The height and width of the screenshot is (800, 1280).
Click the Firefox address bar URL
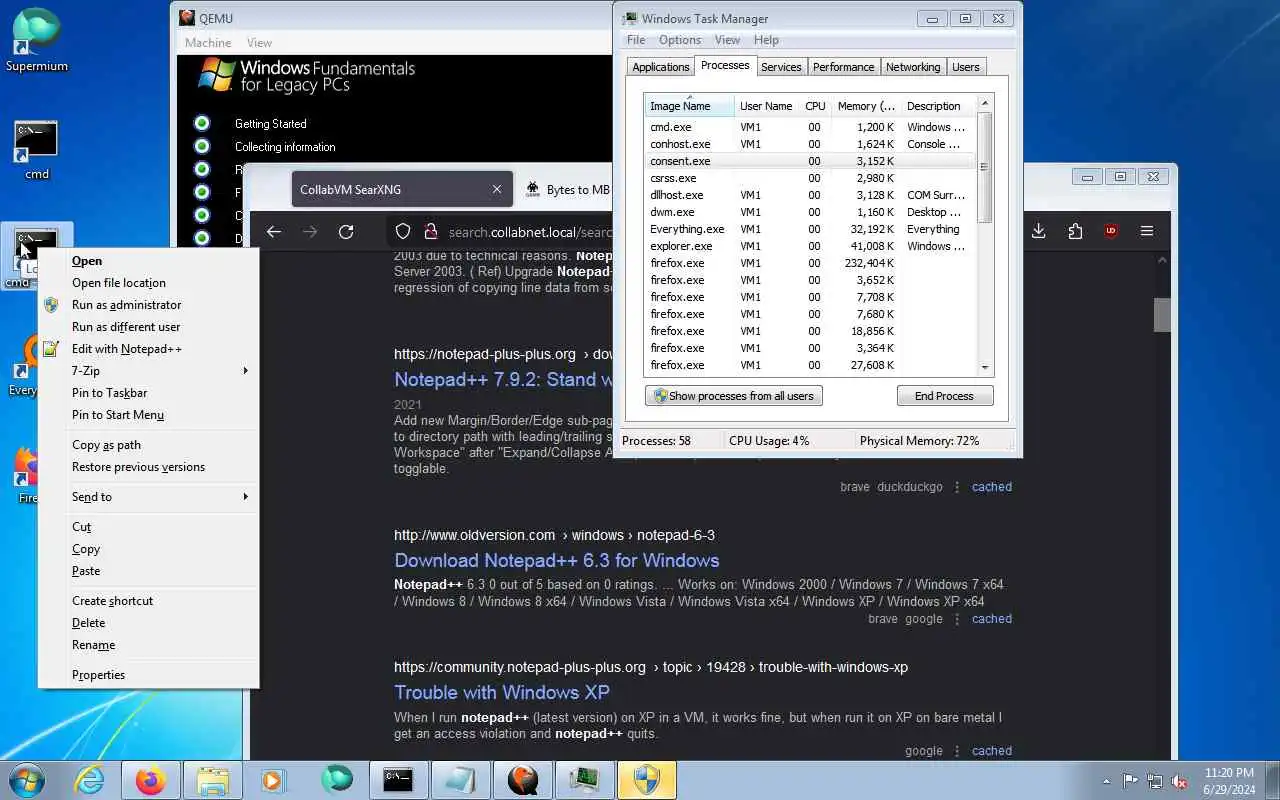pos(530,232)
